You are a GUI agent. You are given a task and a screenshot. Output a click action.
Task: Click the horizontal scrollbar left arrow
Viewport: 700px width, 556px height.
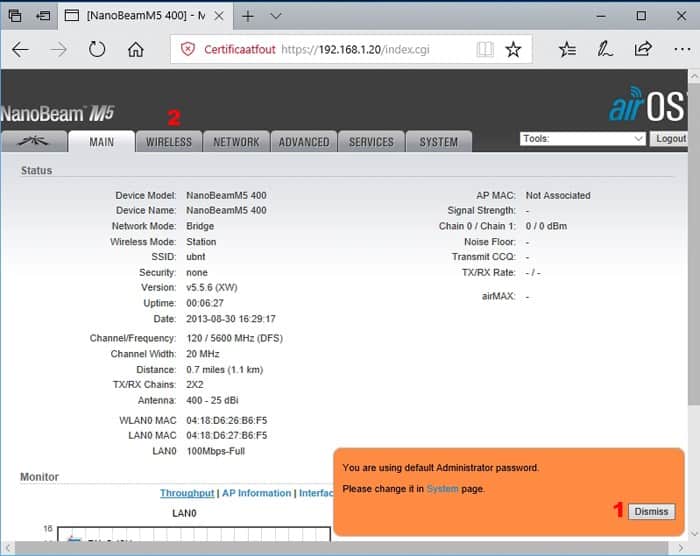8,548
